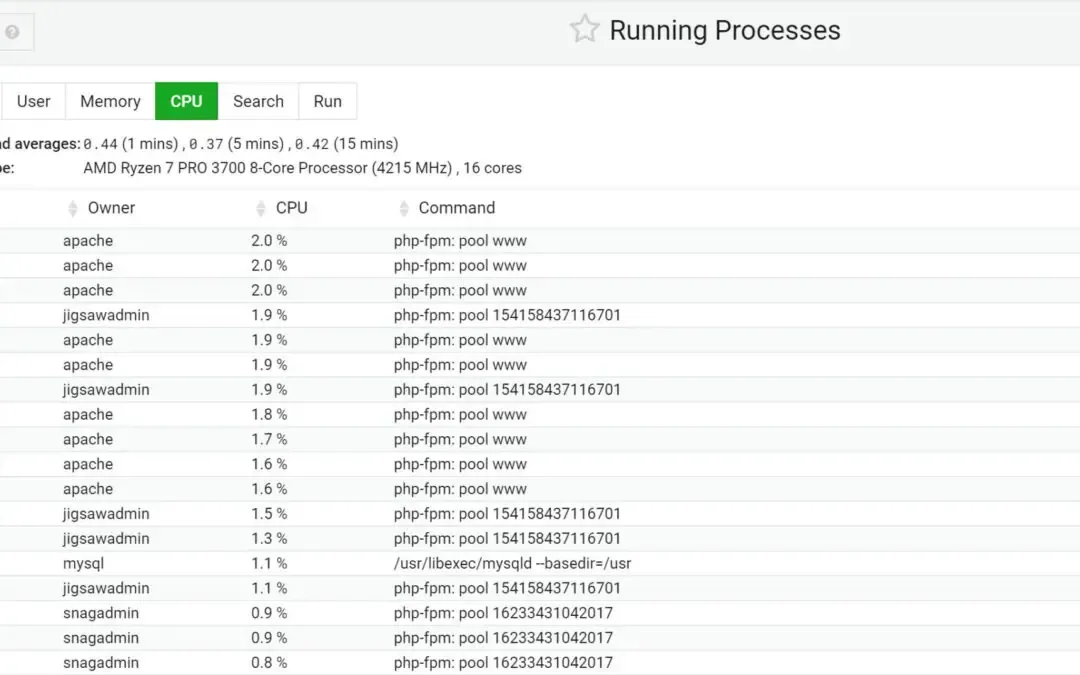Sort the Owner column descending

[72, 211]
